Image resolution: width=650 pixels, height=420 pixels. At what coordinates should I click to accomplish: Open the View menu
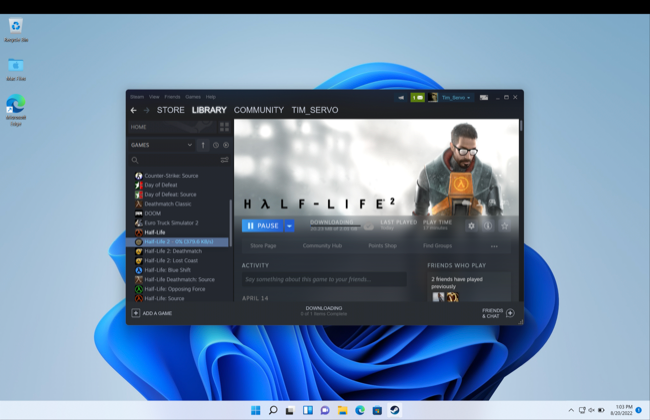click(154, 97)
